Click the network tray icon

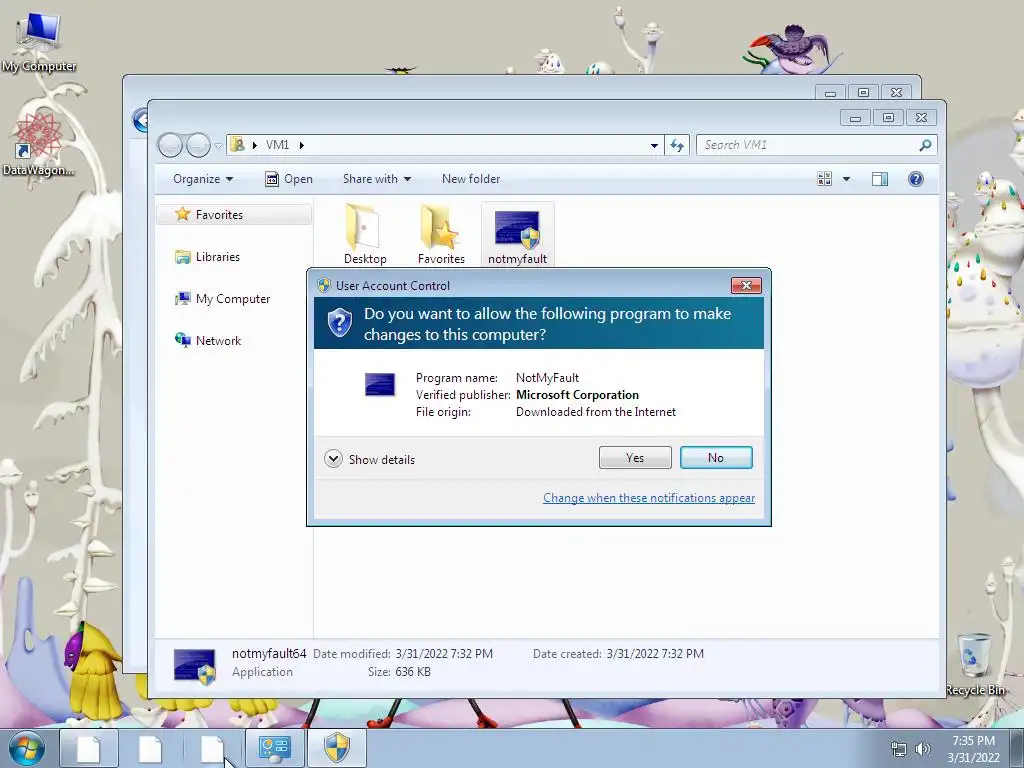[x=899, y=749]
